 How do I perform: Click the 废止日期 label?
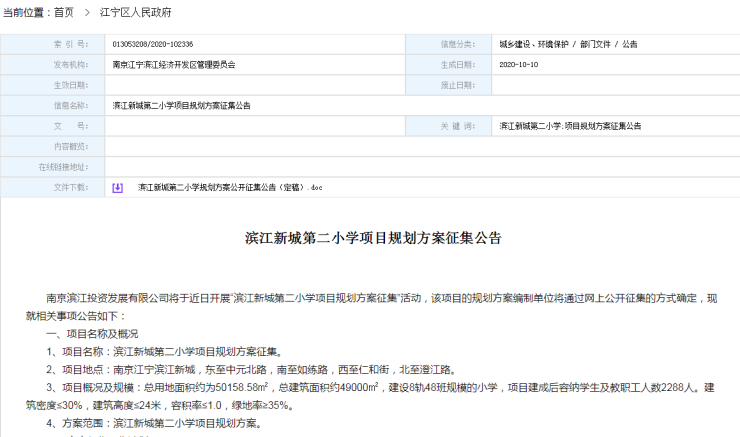pos(458,85)
